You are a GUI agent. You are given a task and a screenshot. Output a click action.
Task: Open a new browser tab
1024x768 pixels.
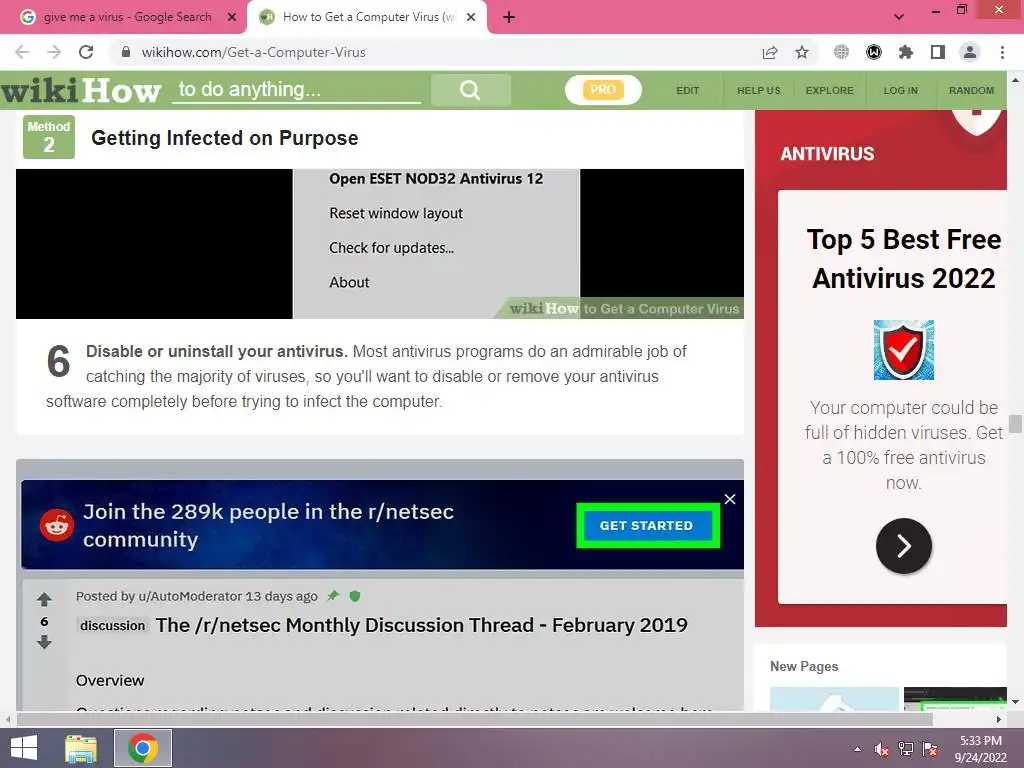[509, 18]
